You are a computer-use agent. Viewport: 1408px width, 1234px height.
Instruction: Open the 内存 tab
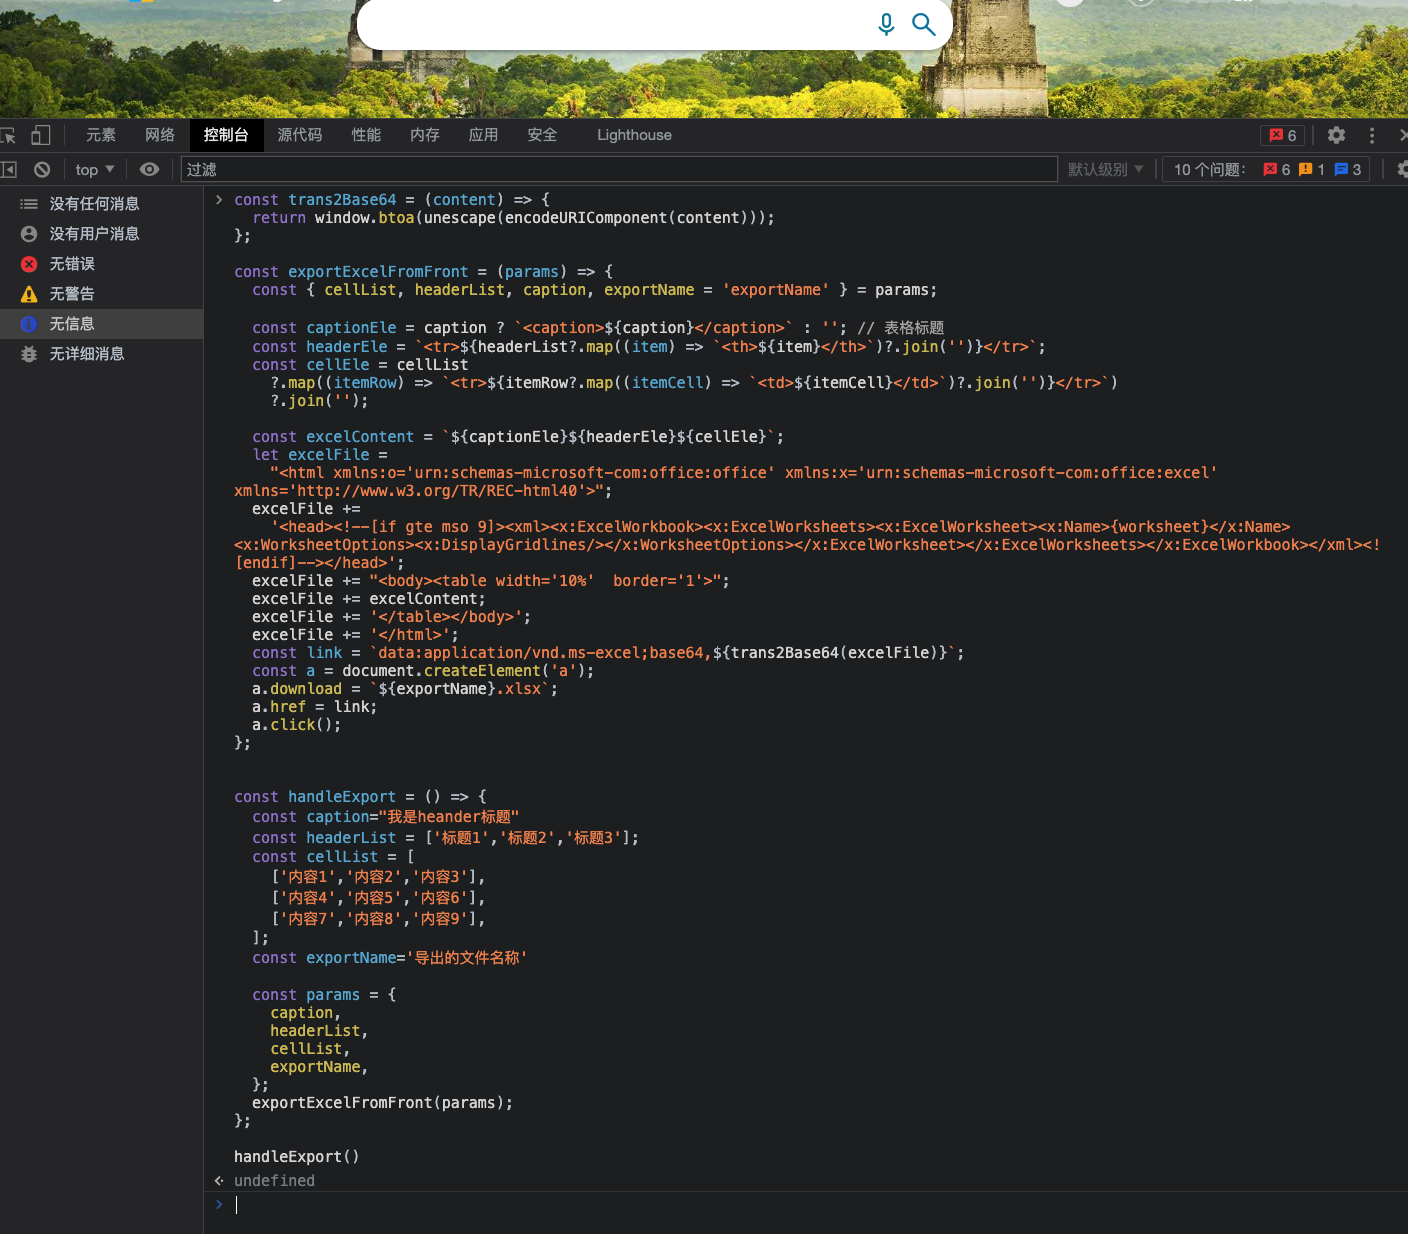[425, 135]
